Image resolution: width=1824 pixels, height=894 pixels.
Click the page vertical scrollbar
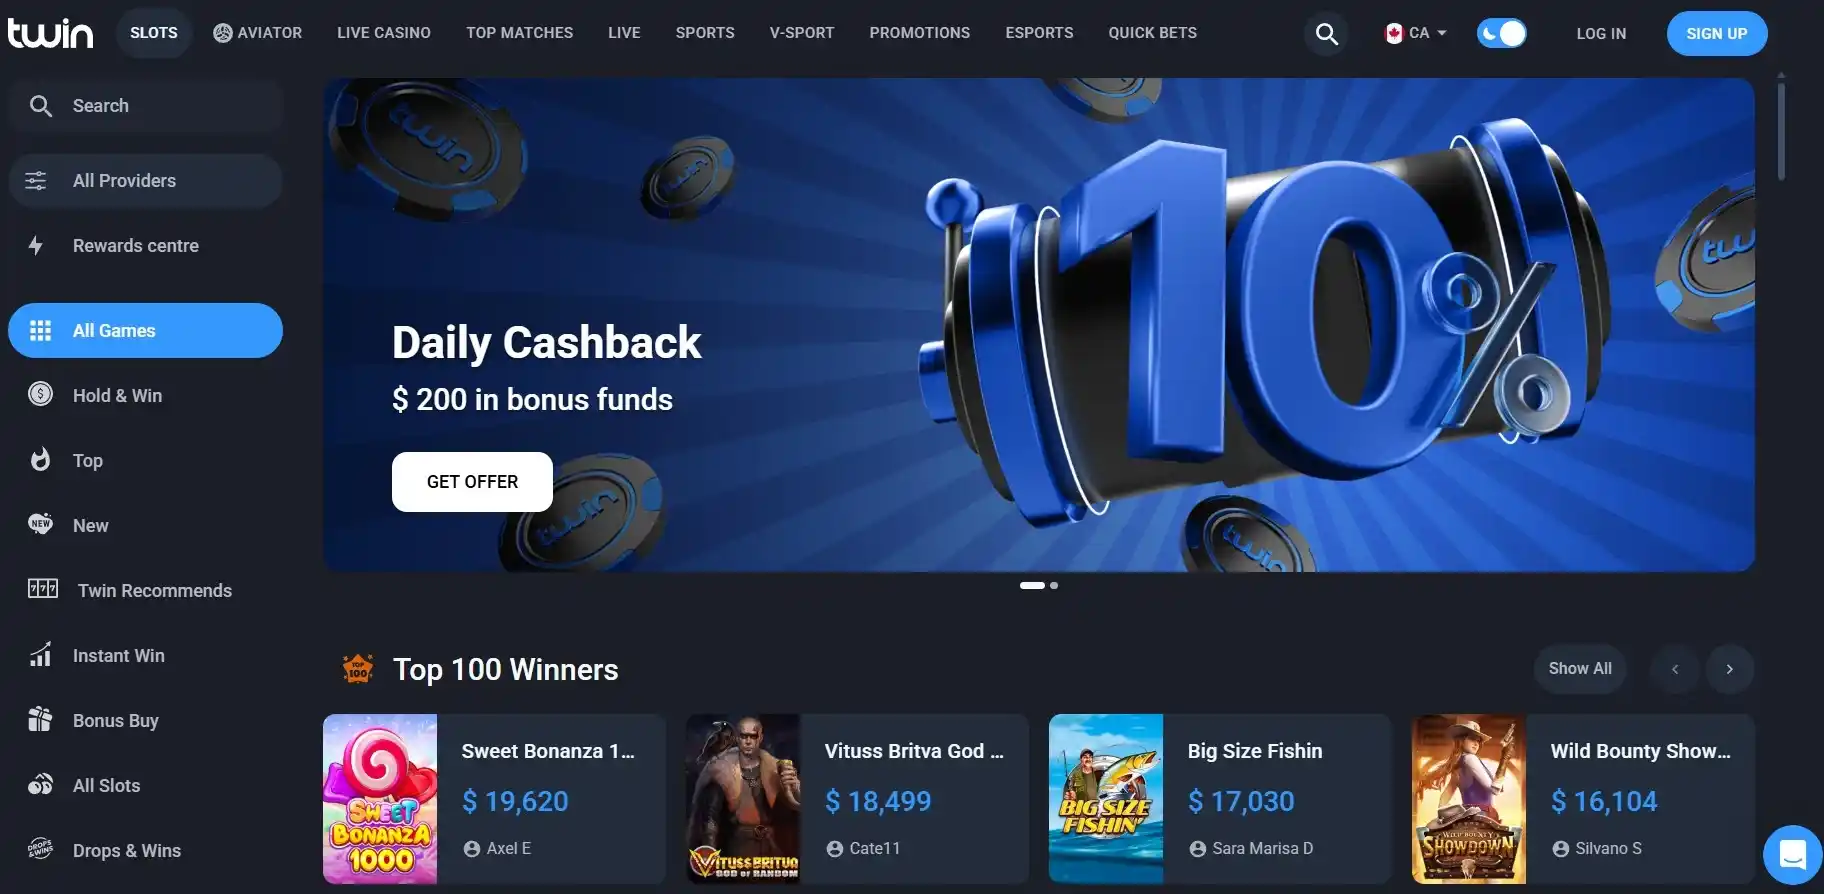(1781, 130)
